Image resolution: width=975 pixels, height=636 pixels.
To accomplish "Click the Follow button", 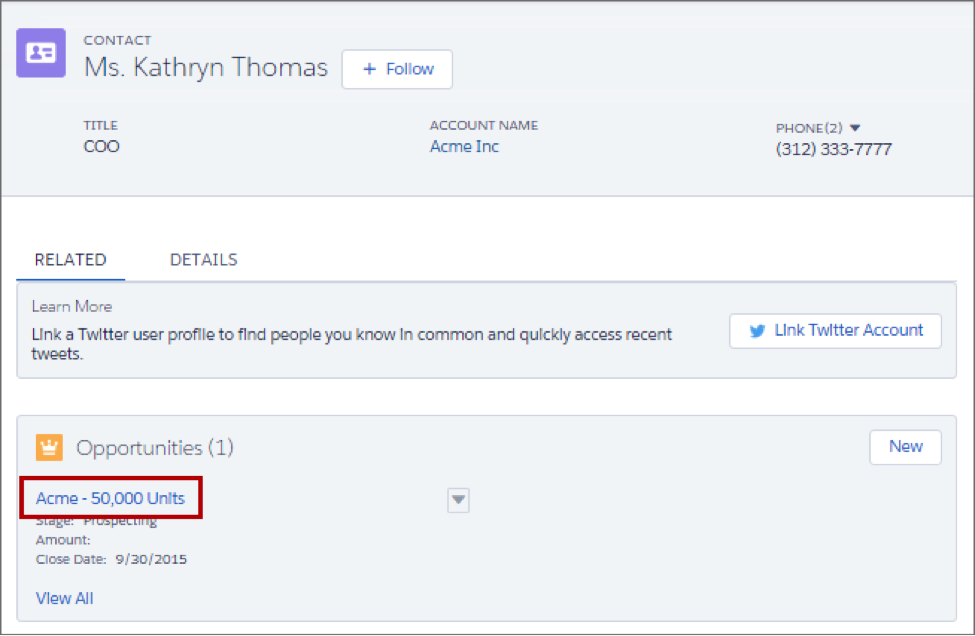I will (x=397, y=69).
